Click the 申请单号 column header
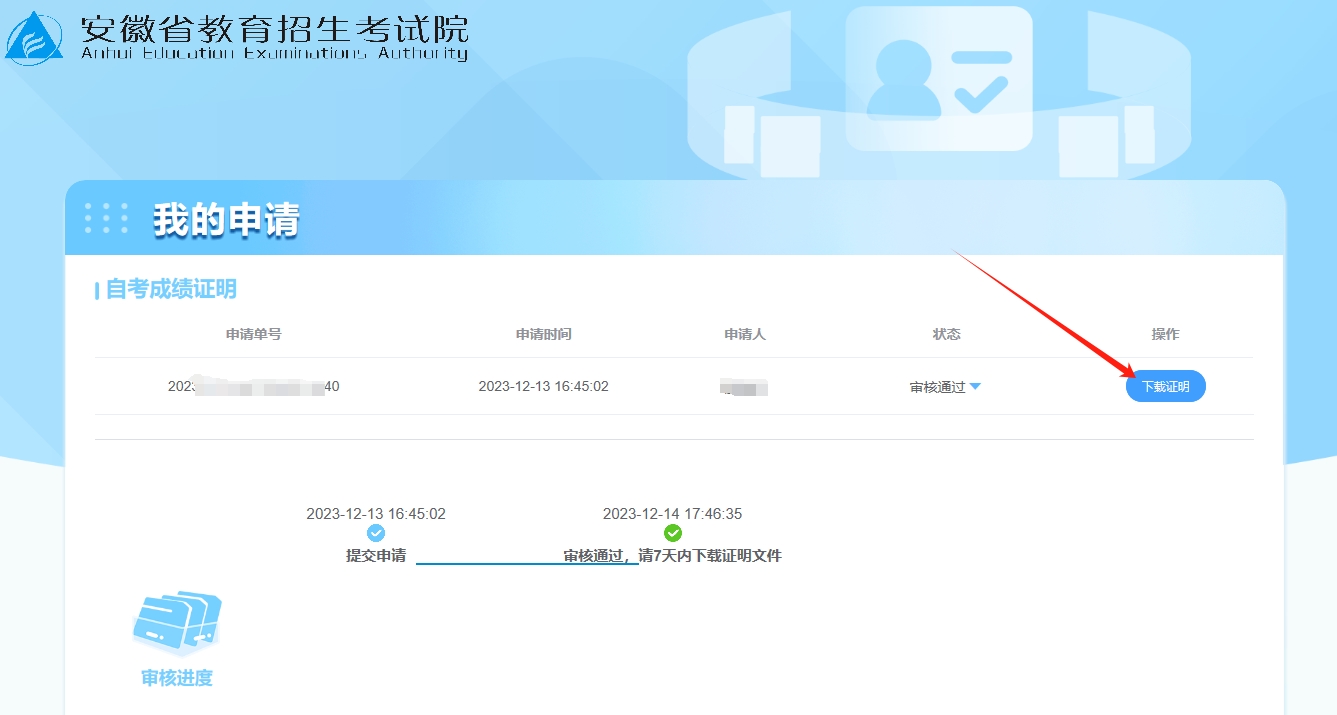The height and width of the screenshot is (715, 1337). (x=254, y=334)
